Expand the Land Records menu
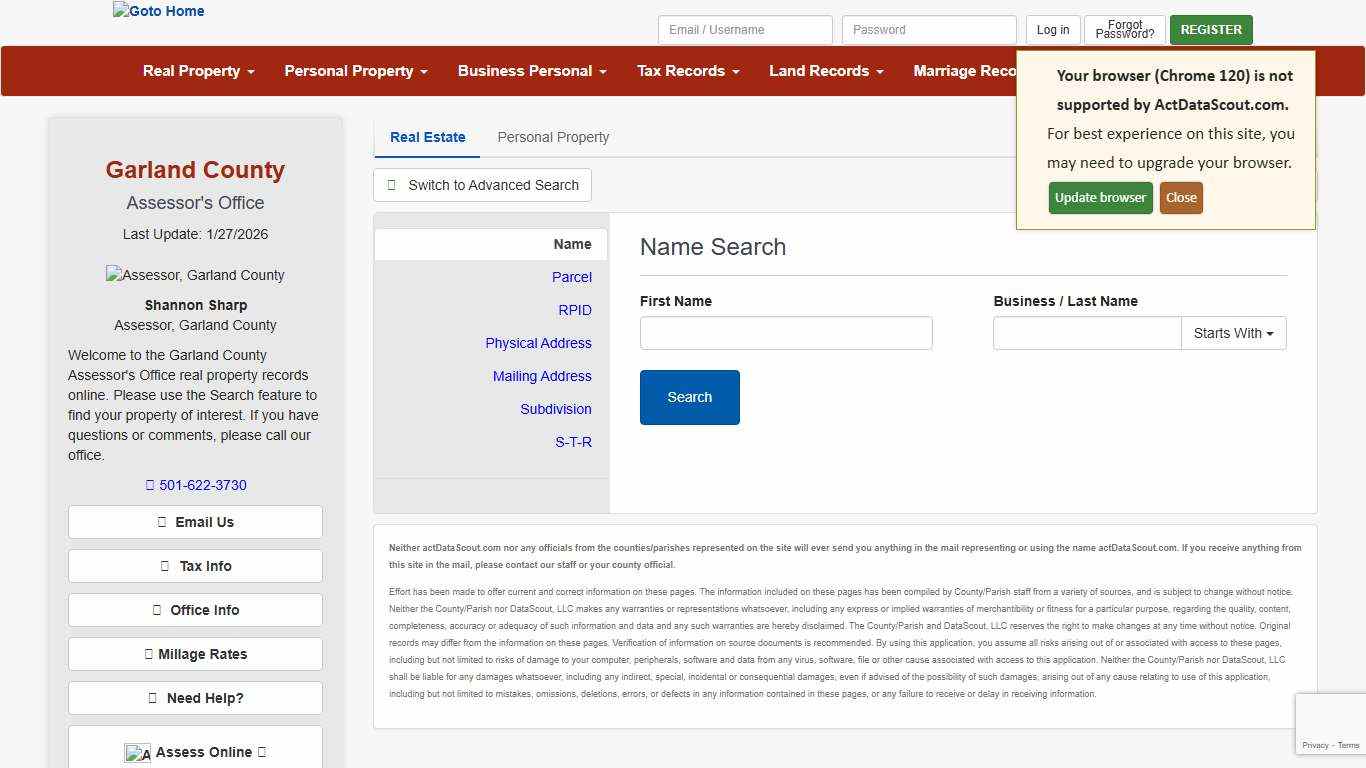 (826, 71)
